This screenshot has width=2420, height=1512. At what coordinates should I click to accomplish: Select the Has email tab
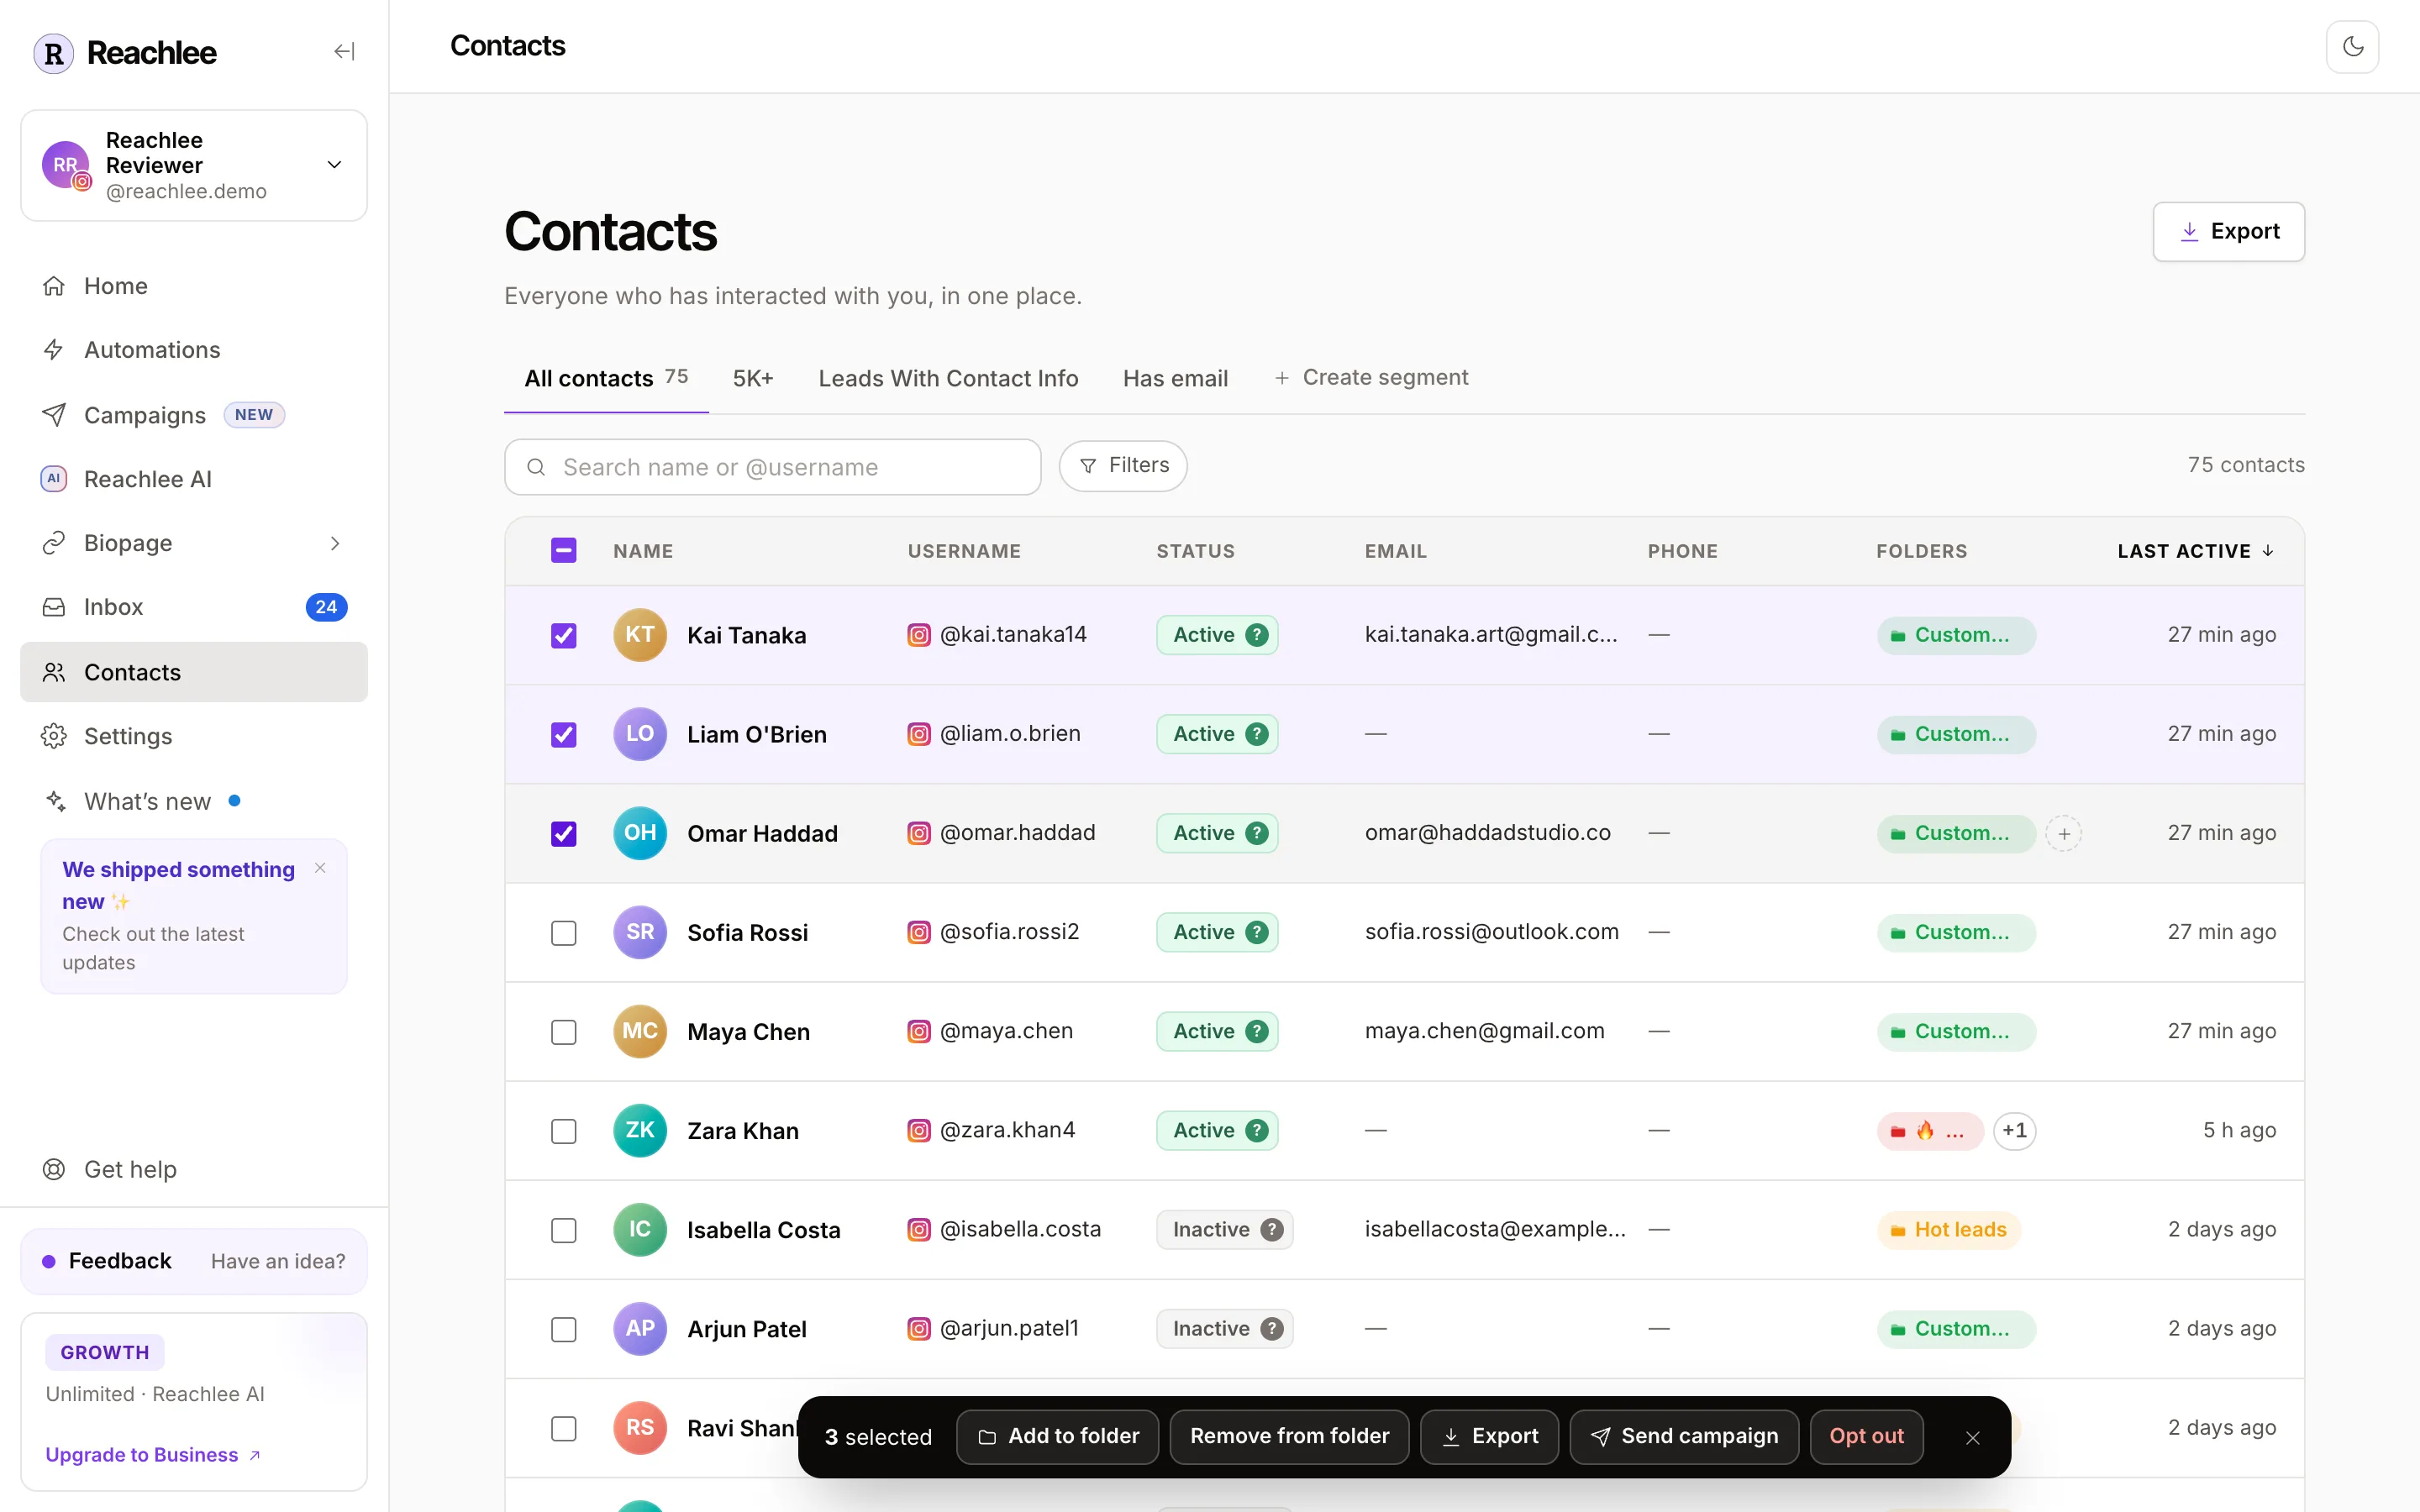pos(1175,378)
